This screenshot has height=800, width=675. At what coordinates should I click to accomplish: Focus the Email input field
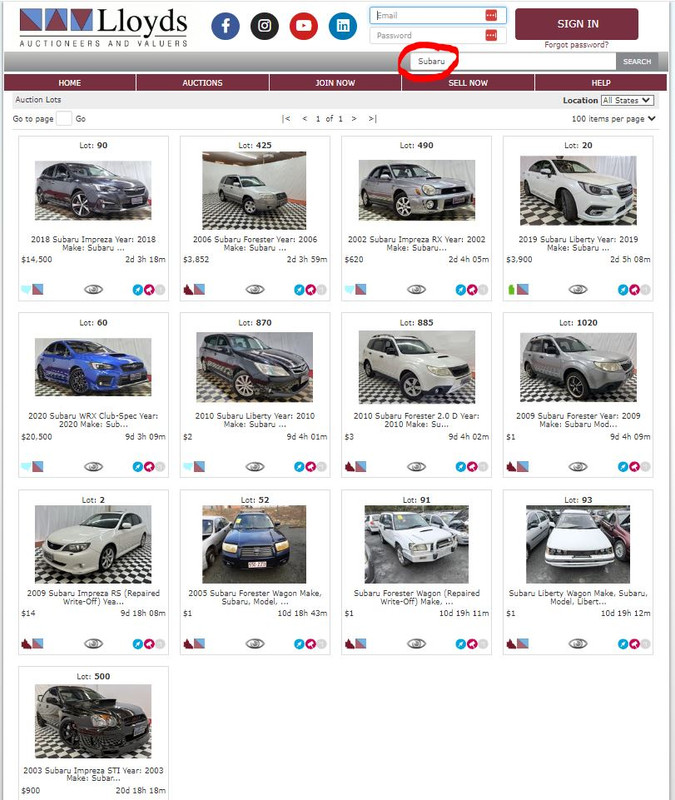point(438,15)
